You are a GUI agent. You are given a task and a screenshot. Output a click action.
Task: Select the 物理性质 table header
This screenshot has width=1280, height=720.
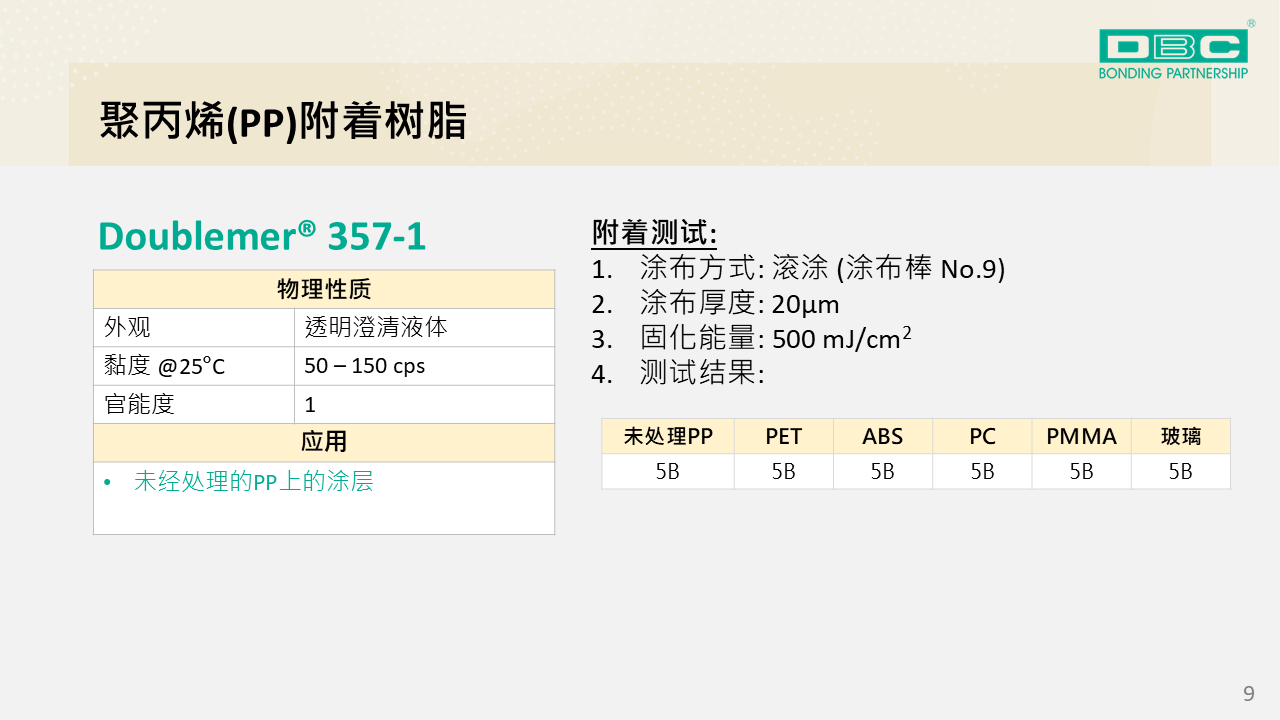point(324,290)
